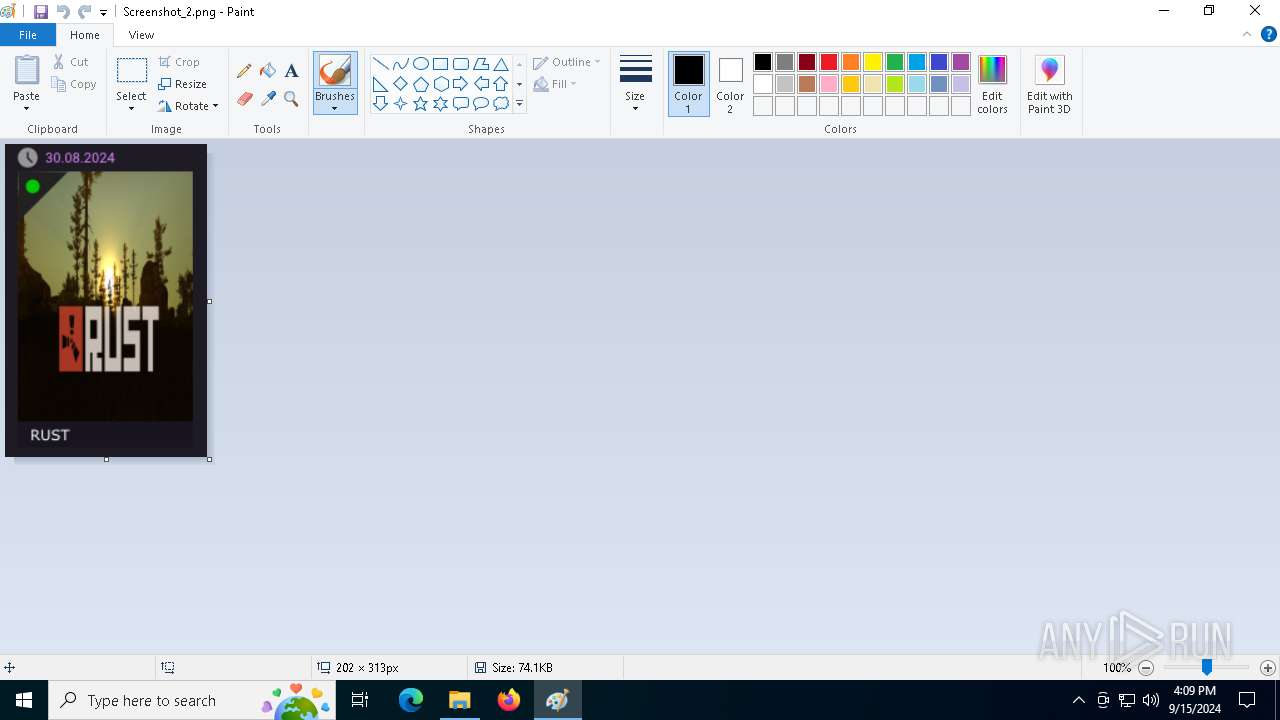Image resolution: width=1280 pixels, height=720 pixels.
Task: Pick the Rounded rectangle shape
Action: [x=461, y=64]
